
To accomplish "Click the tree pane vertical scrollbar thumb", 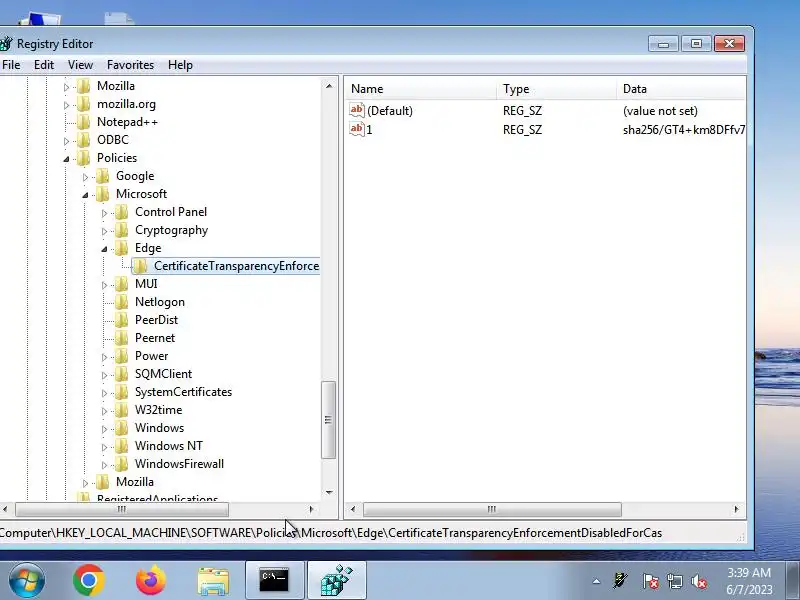I will pos(329,420).
